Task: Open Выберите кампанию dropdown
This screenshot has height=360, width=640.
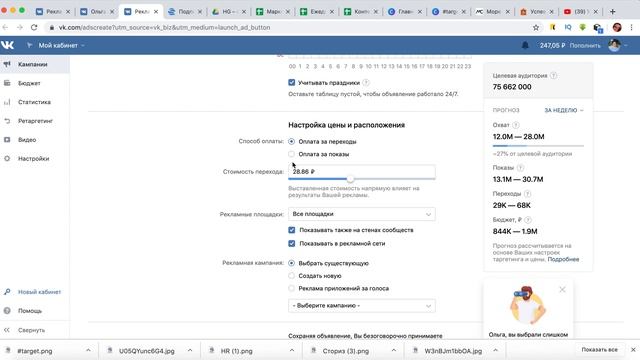Action: 362,306
